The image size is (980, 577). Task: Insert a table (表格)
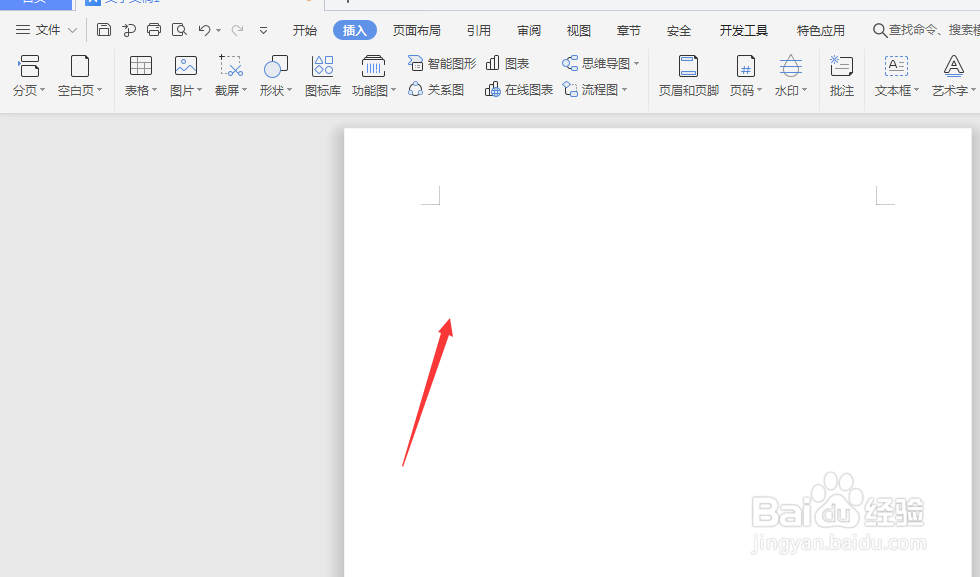(141, 76)
